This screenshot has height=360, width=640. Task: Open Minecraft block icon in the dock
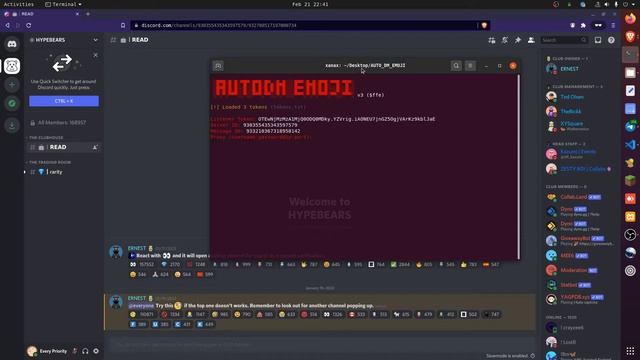[x=631, y=180]
